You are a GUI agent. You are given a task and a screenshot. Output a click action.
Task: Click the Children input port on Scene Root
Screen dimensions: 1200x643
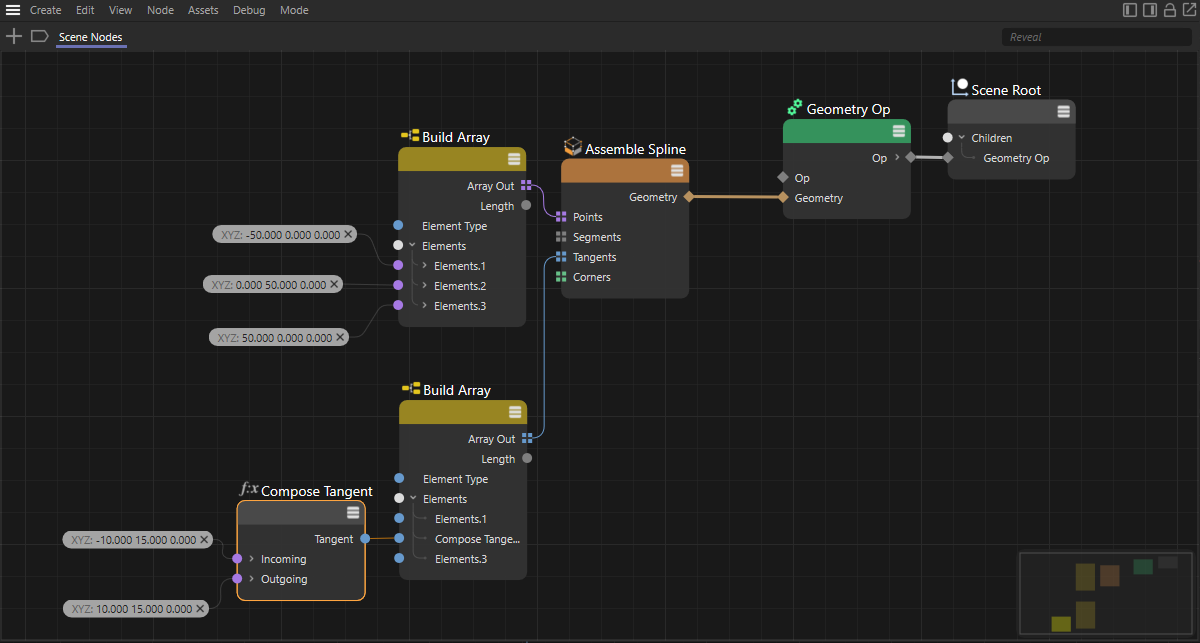pyautogui.click(x=947, y=138)
